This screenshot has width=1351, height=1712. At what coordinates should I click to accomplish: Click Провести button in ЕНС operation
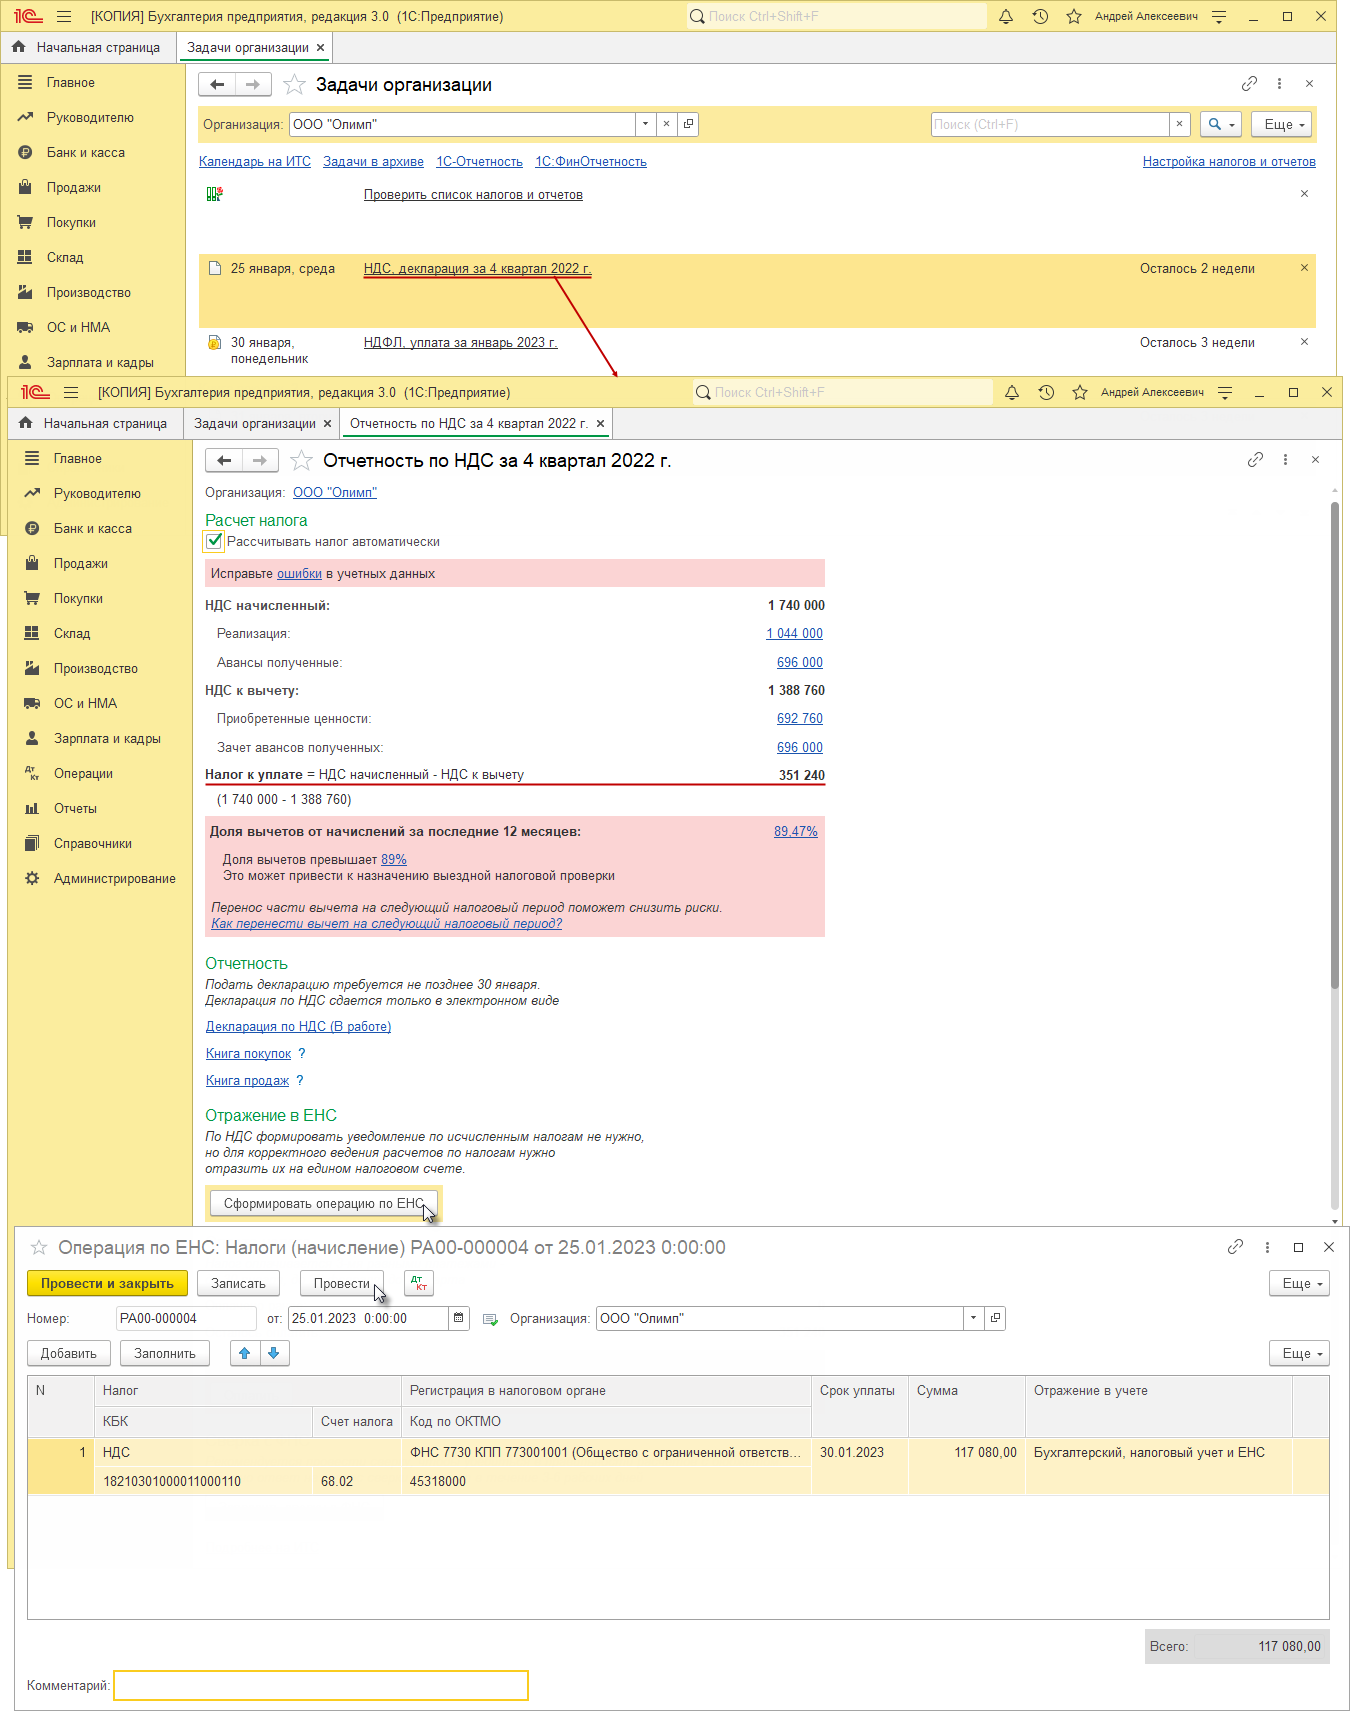coord(341,1283)
